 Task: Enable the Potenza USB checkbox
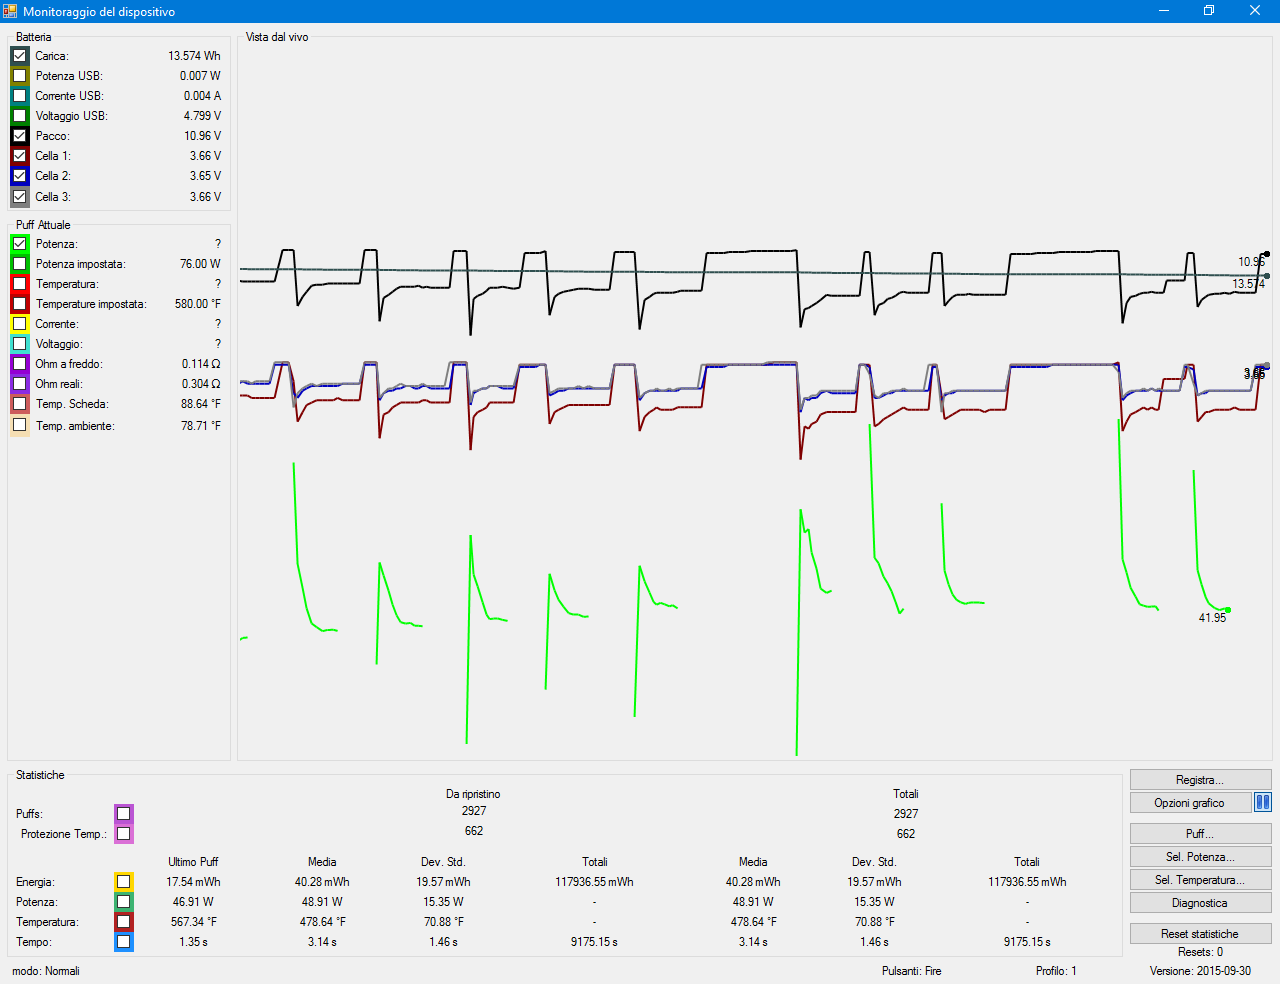(20, 76)
